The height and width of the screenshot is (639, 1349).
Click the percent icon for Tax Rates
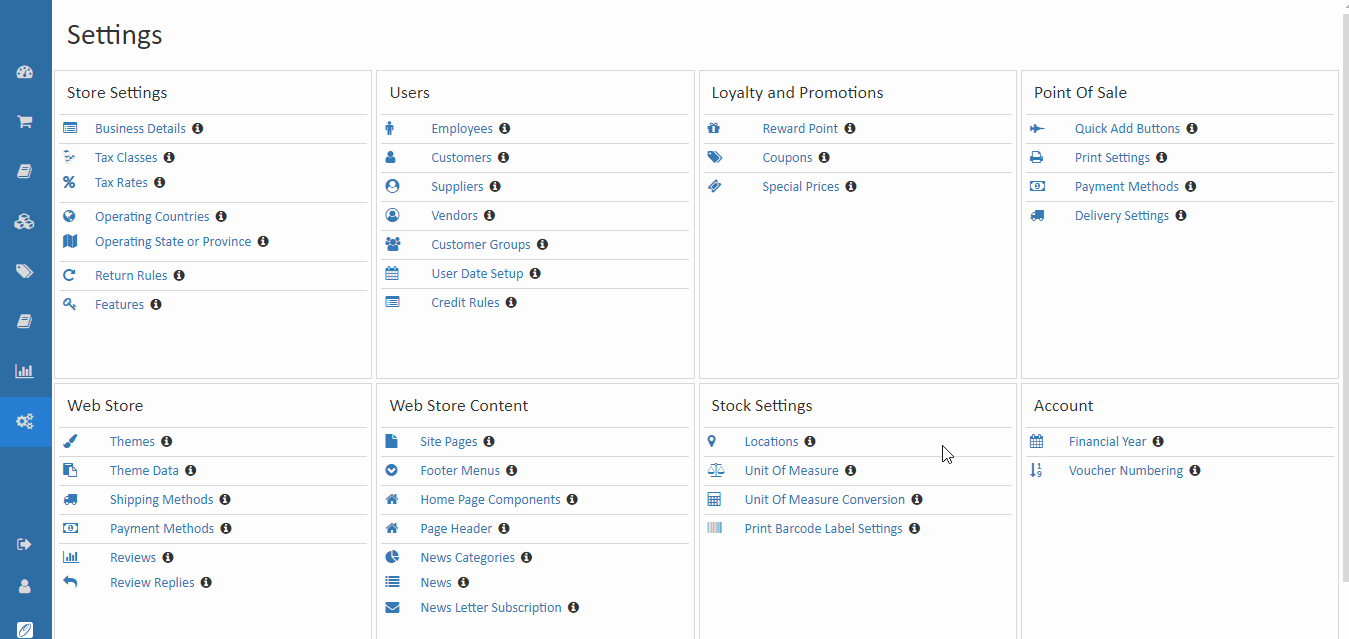pyautogui.click(x=69, y=183)
